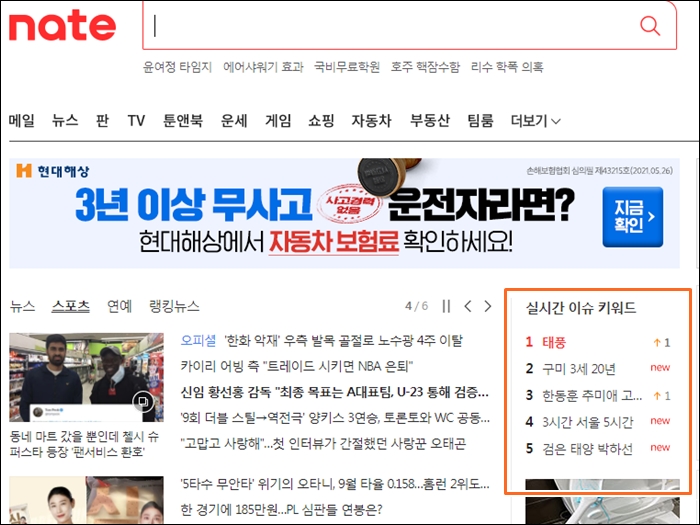The image size is (700, 525).
Task: Click the 지금 확인 button in the banner
Action: click(633, 217)
